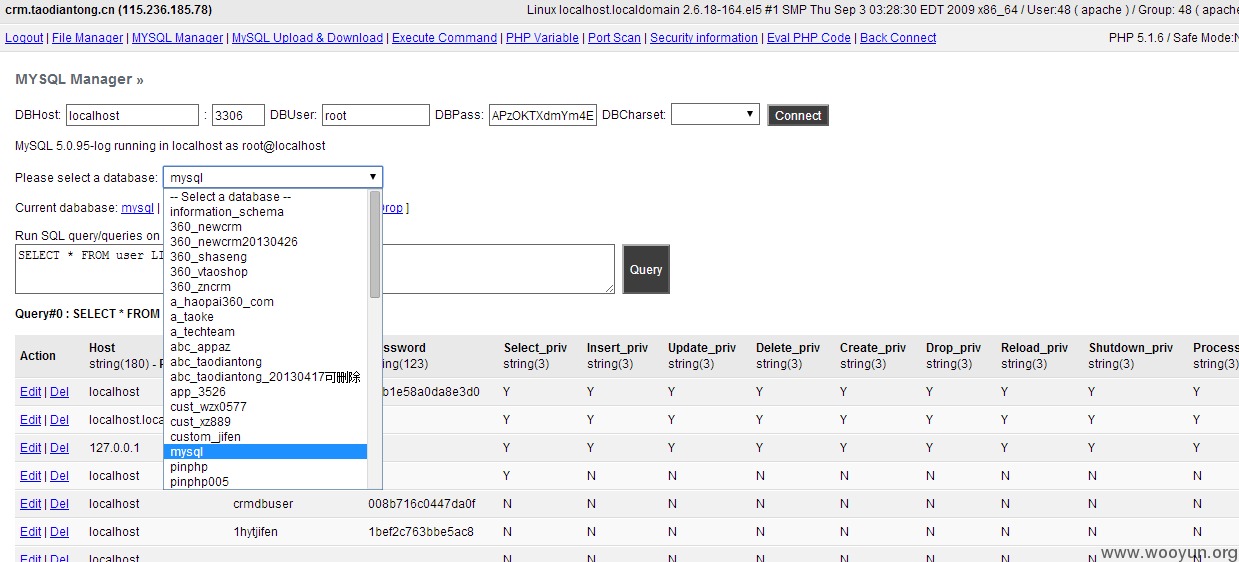Viewport: 1239px width, 562px height.
Task: Open the Port Scan link
Action: 614,38
